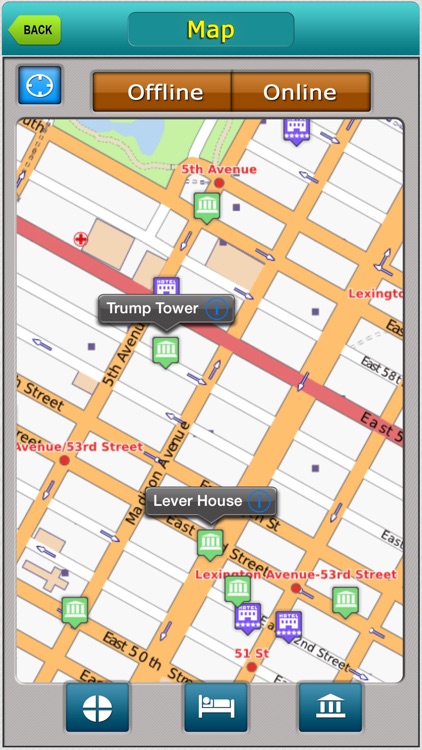Open the crosshair target bottom button
The height and width of the screenshot is (750, 422).
coord(98,707)
